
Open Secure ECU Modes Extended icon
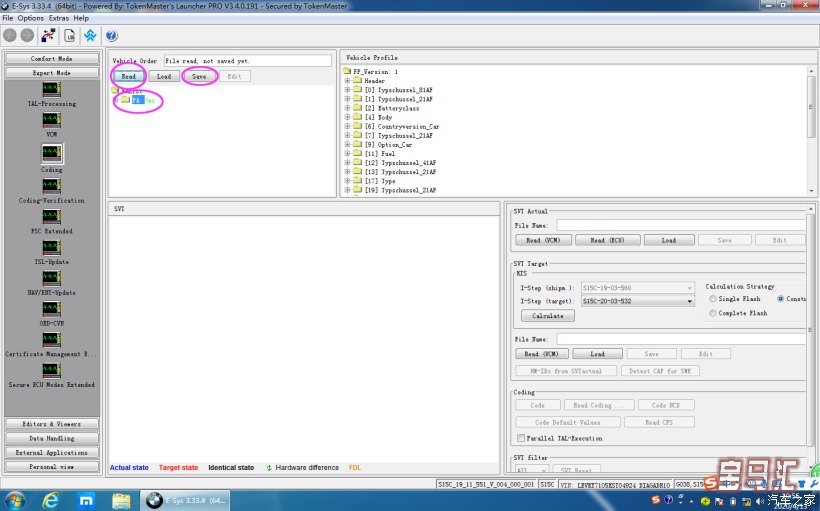[51, 370]
